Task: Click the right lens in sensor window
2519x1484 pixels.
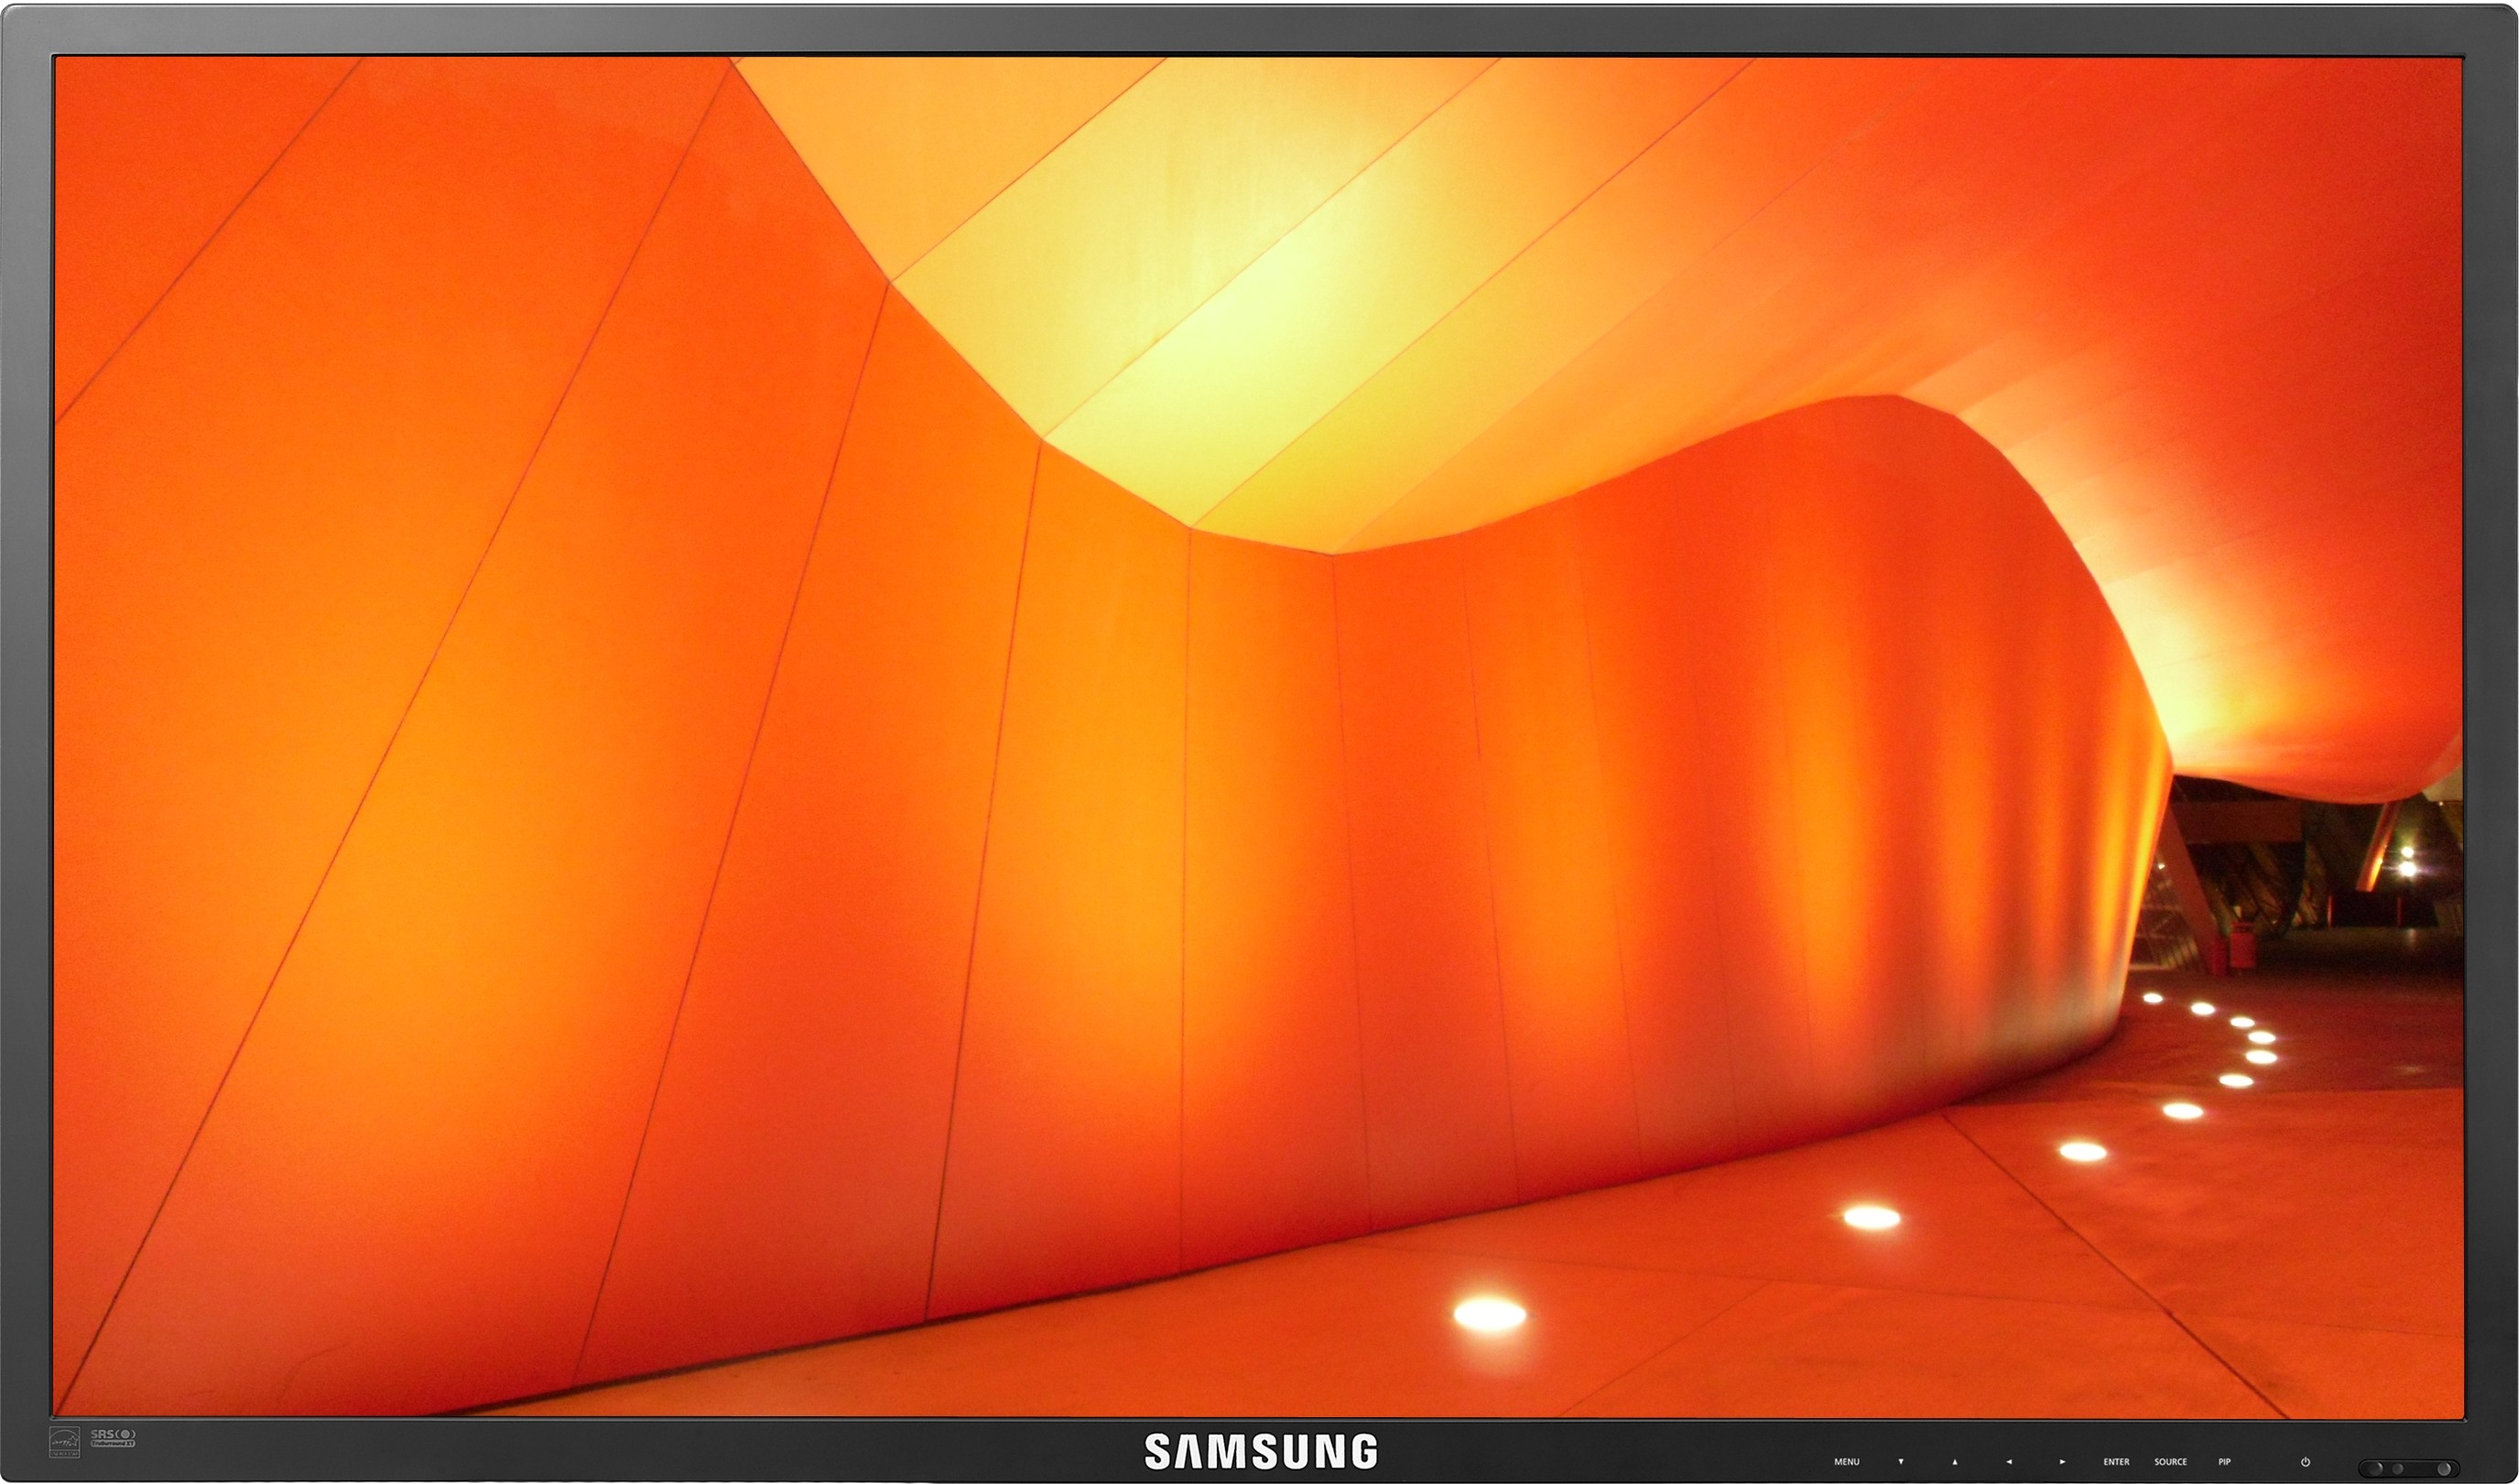Action: pos(2444,1469)
